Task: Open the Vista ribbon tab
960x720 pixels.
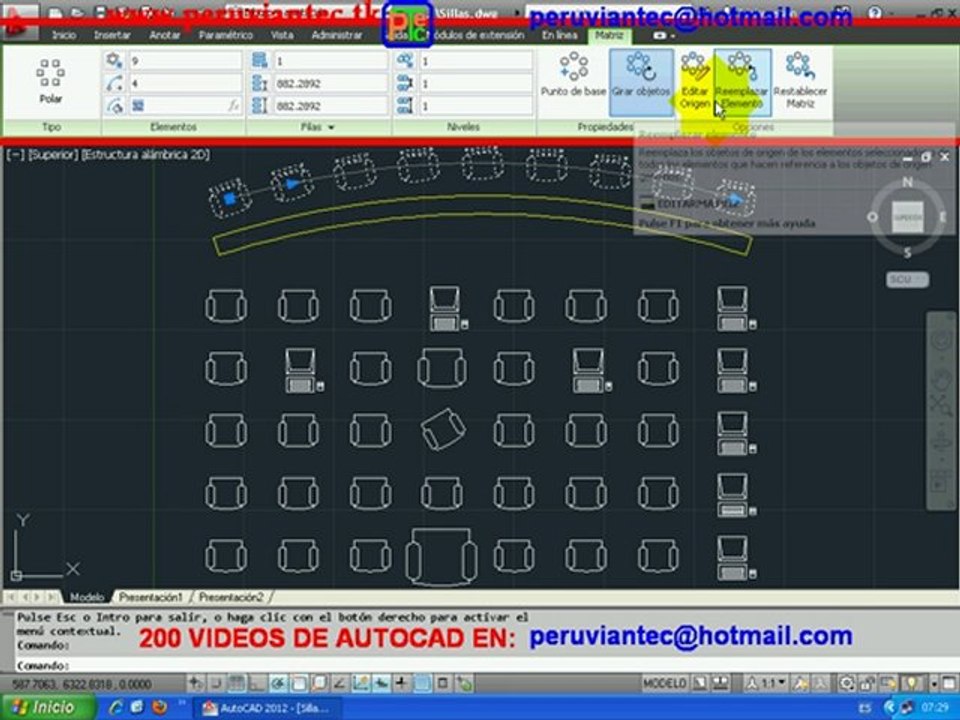Action: click(x=282, y=36)
